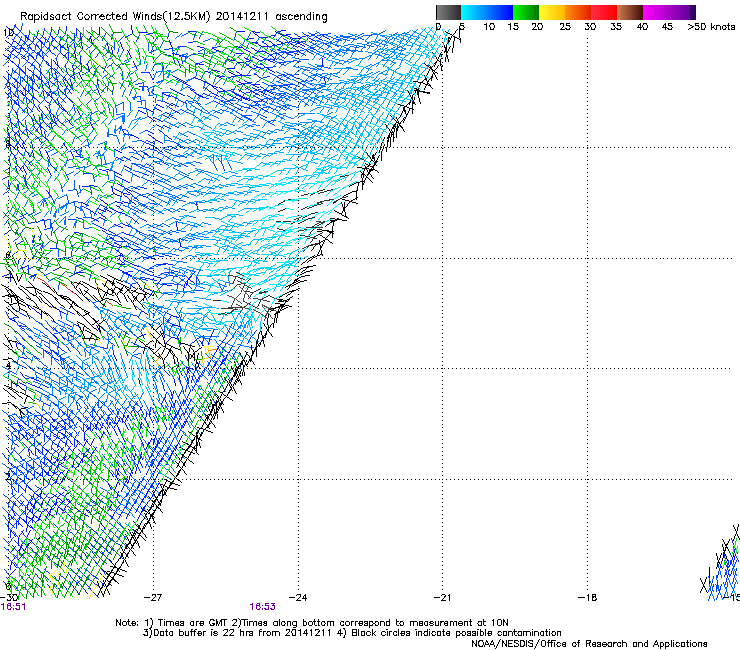
Task: Click the ">50 knots" legend label
Action: (x=711, y=26)
